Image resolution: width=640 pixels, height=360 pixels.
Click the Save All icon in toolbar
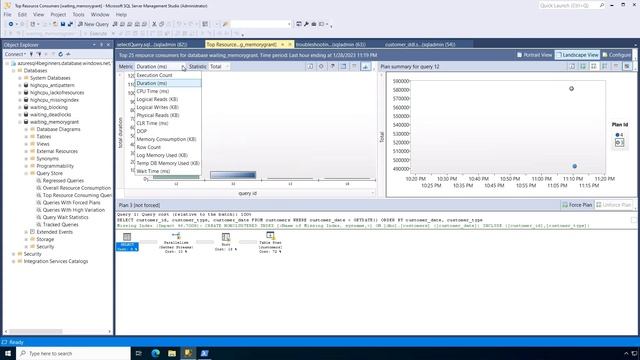pos(70,24)
